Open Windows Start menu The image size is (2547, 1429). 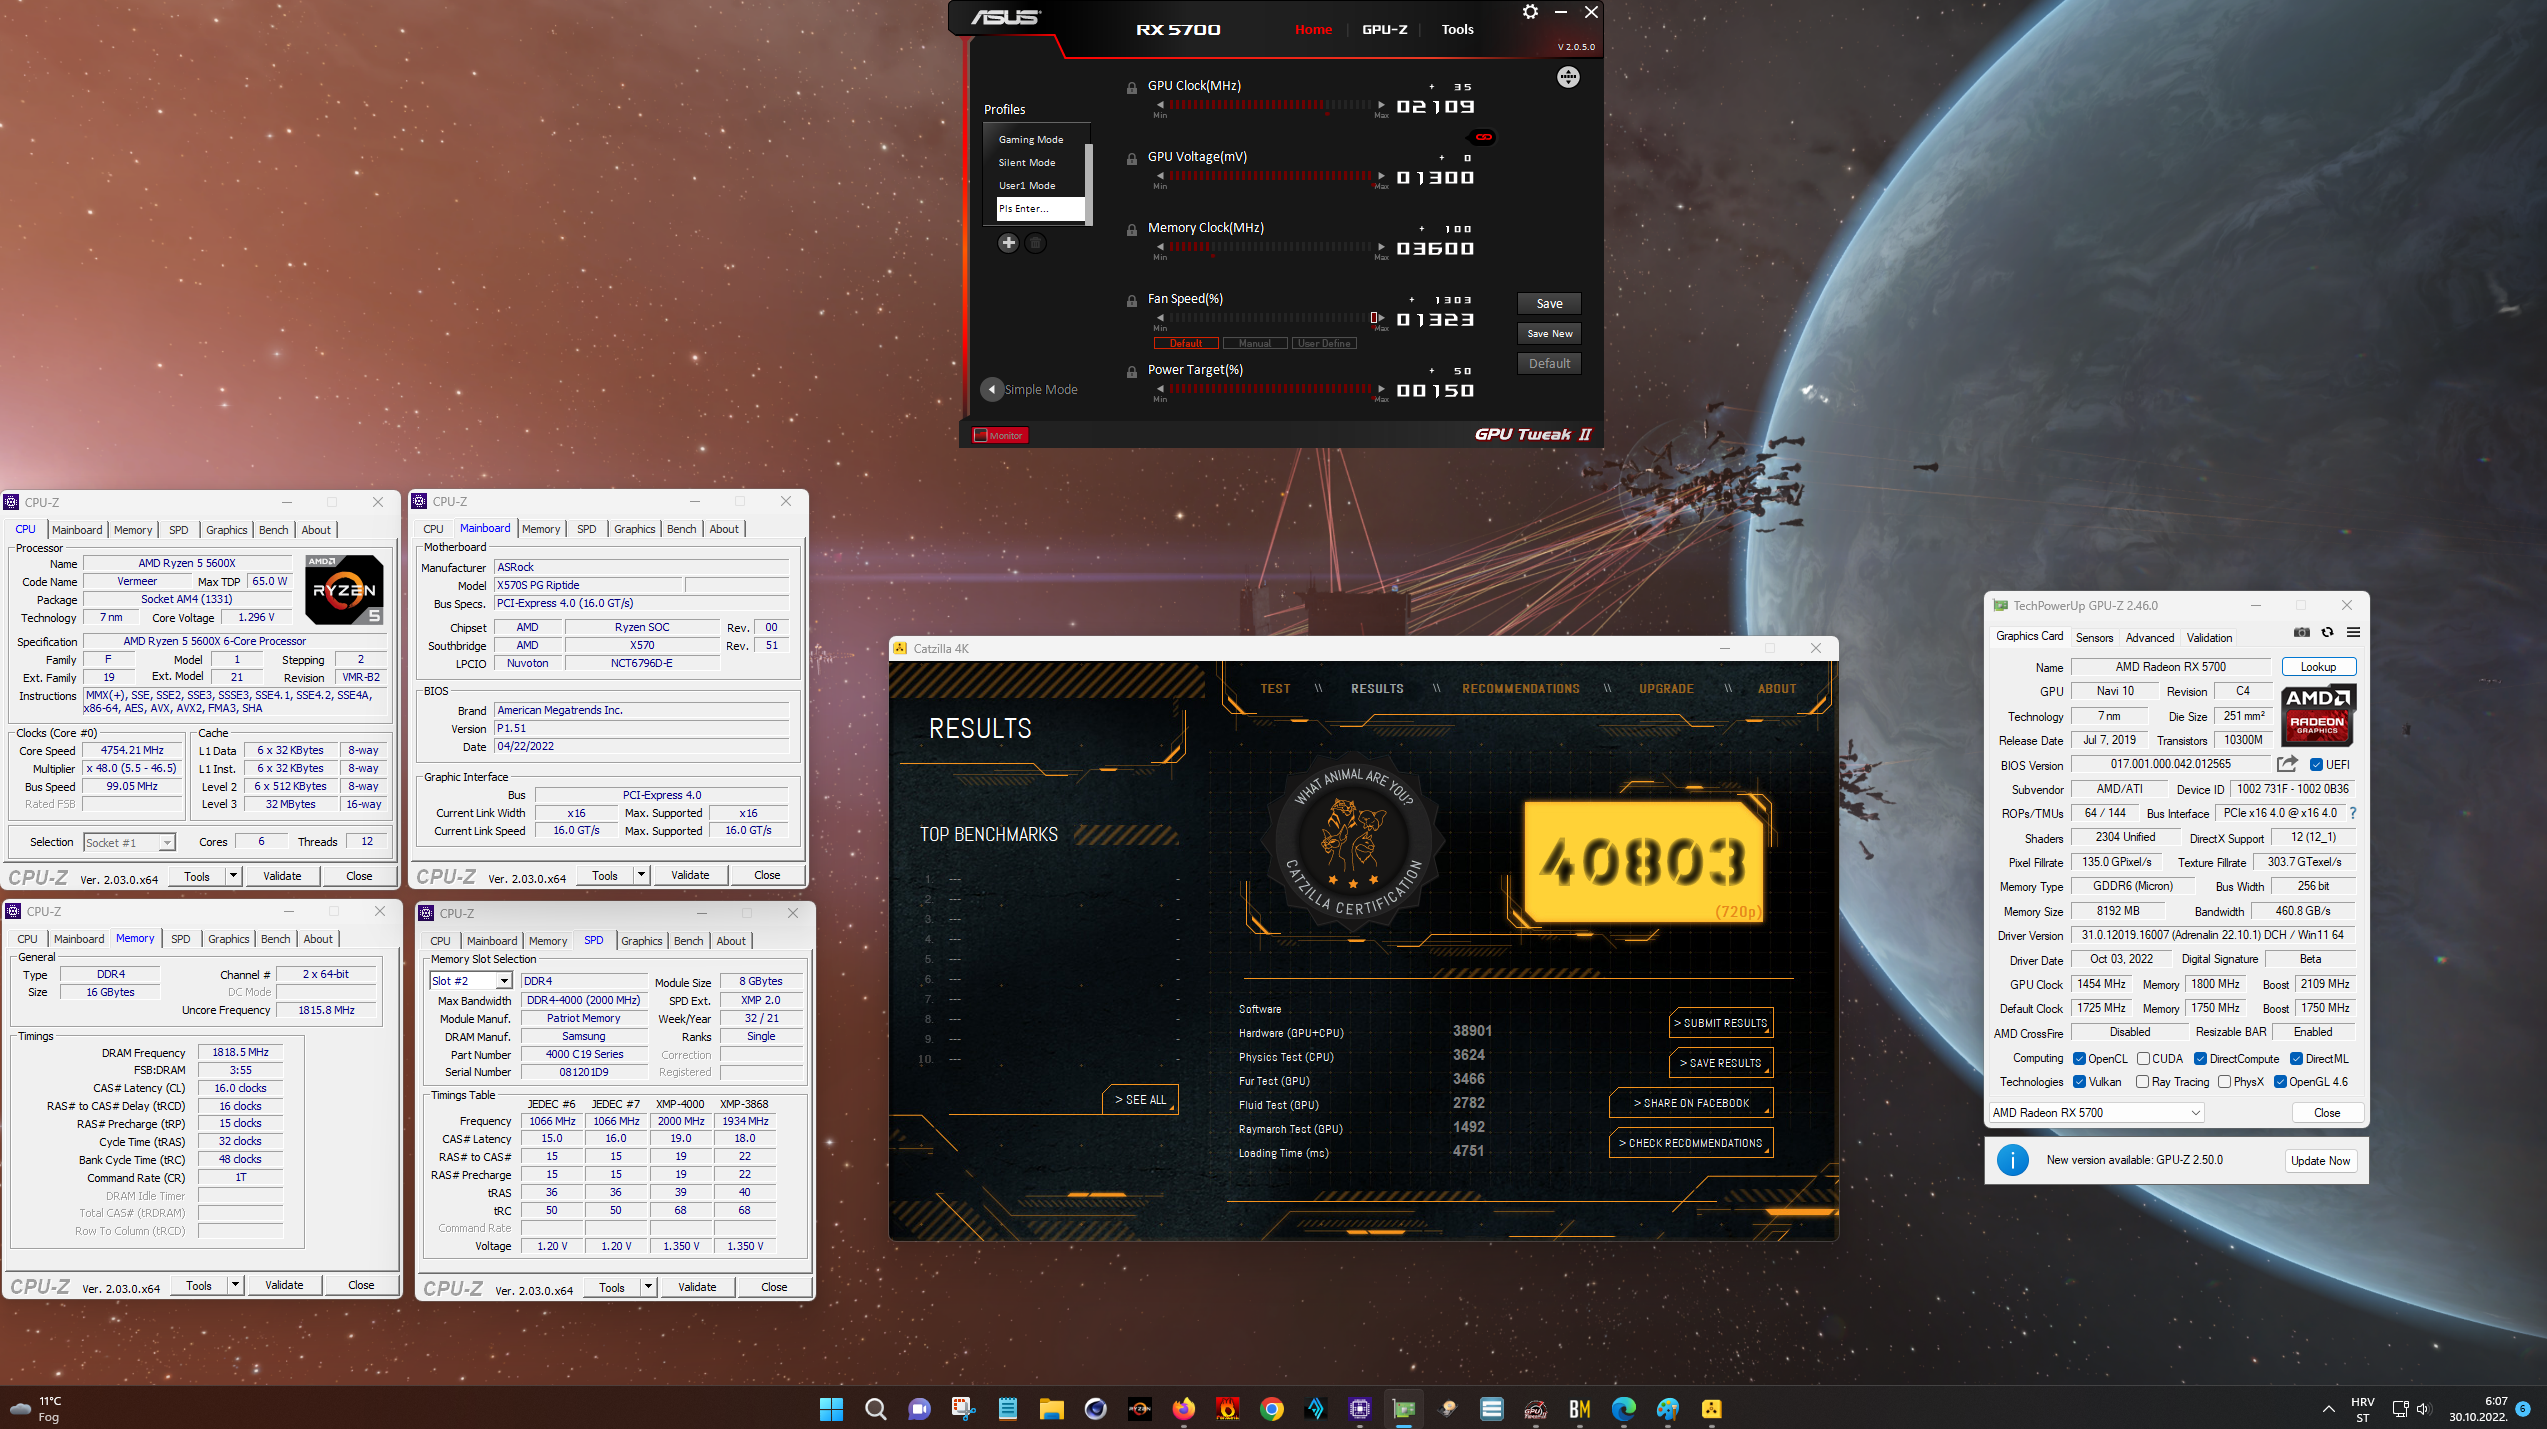(831, 1409)
